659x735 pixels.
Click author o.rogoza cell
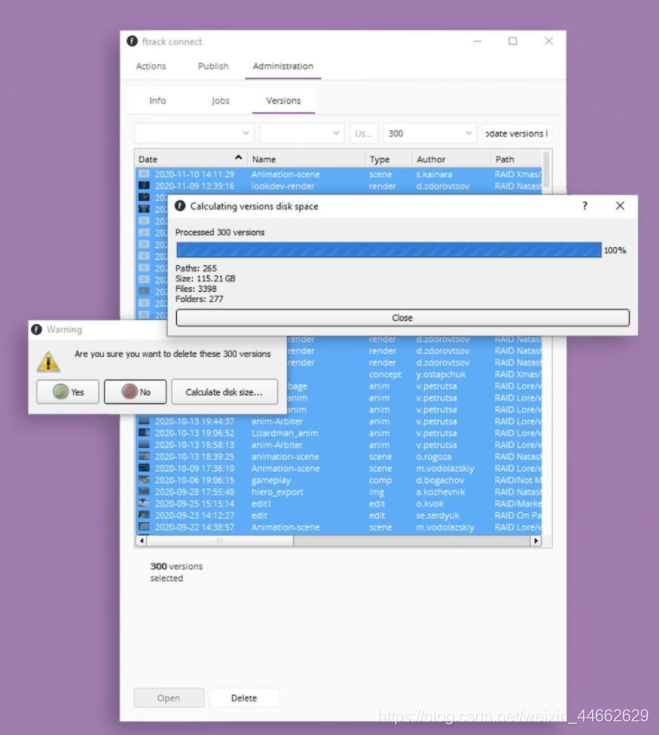point(434,457)
